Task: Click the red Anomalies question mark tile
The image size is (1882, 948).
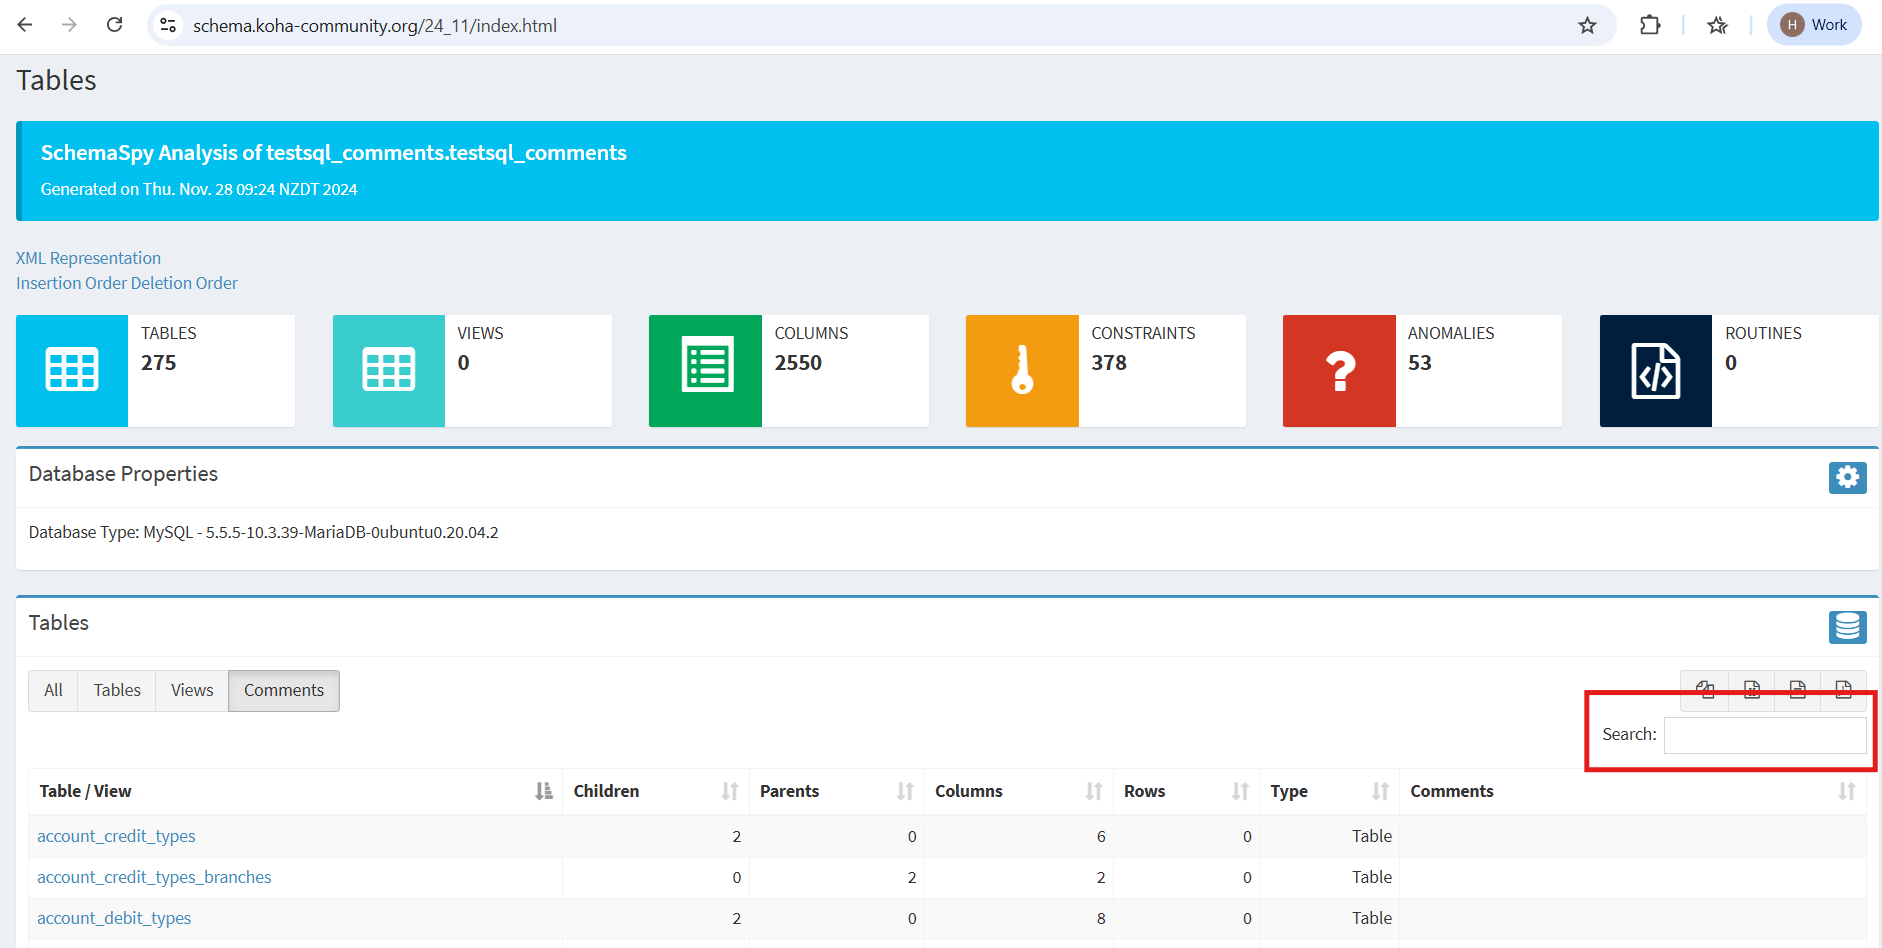Action: (1338, 371)
